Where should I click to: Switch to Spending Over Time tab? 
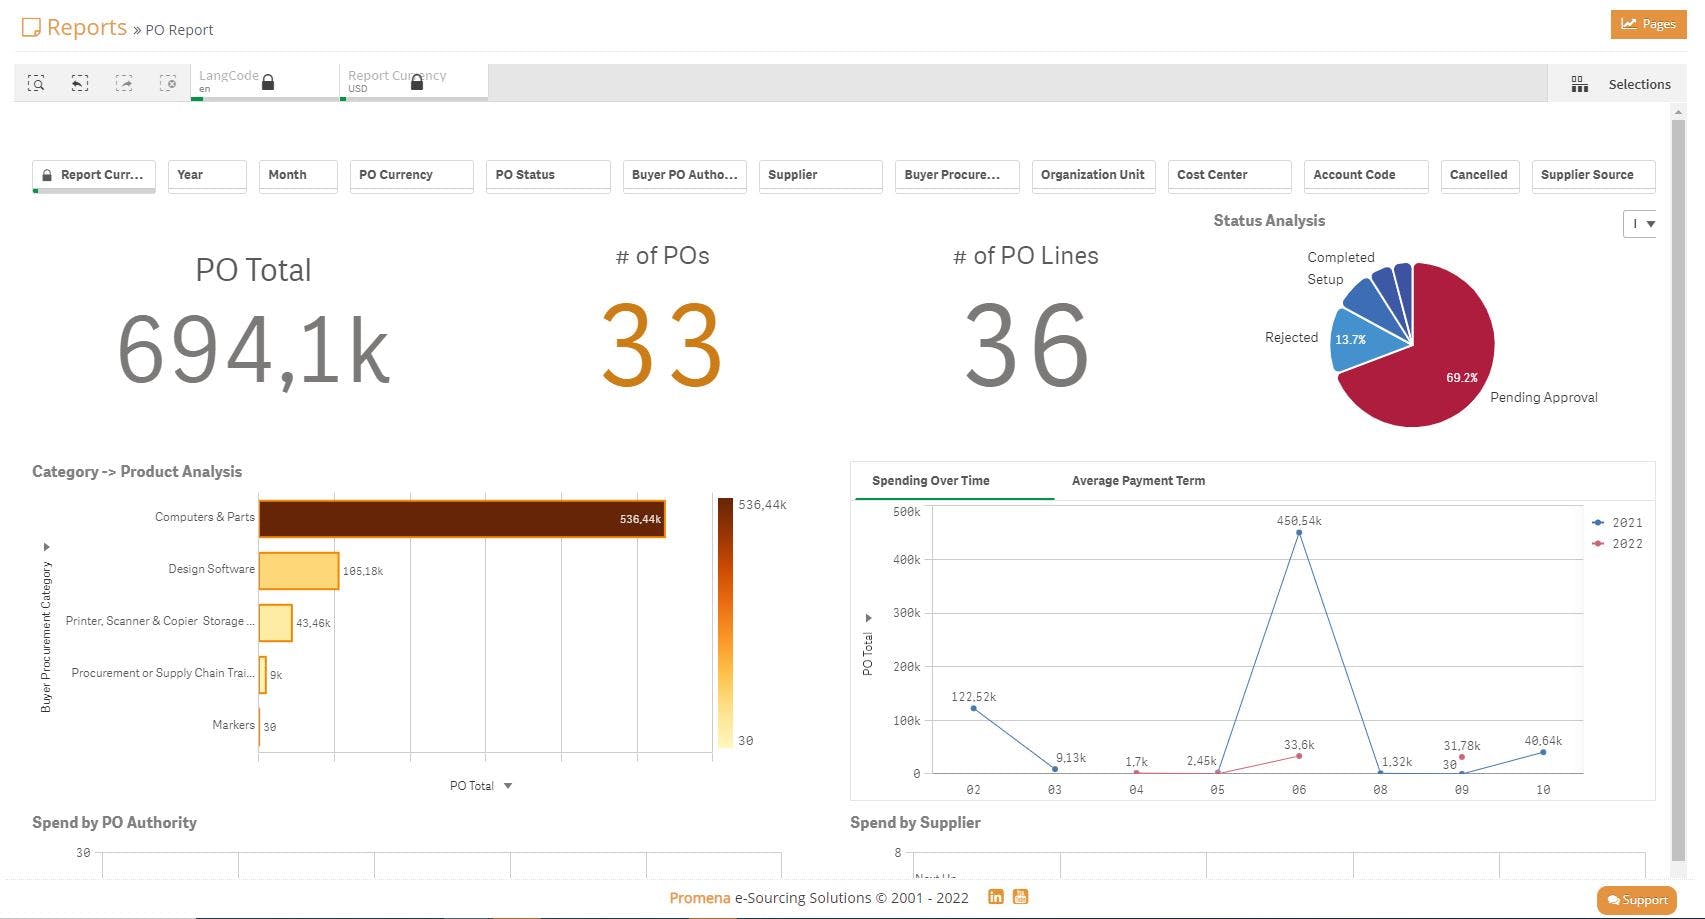pos(931,481)
